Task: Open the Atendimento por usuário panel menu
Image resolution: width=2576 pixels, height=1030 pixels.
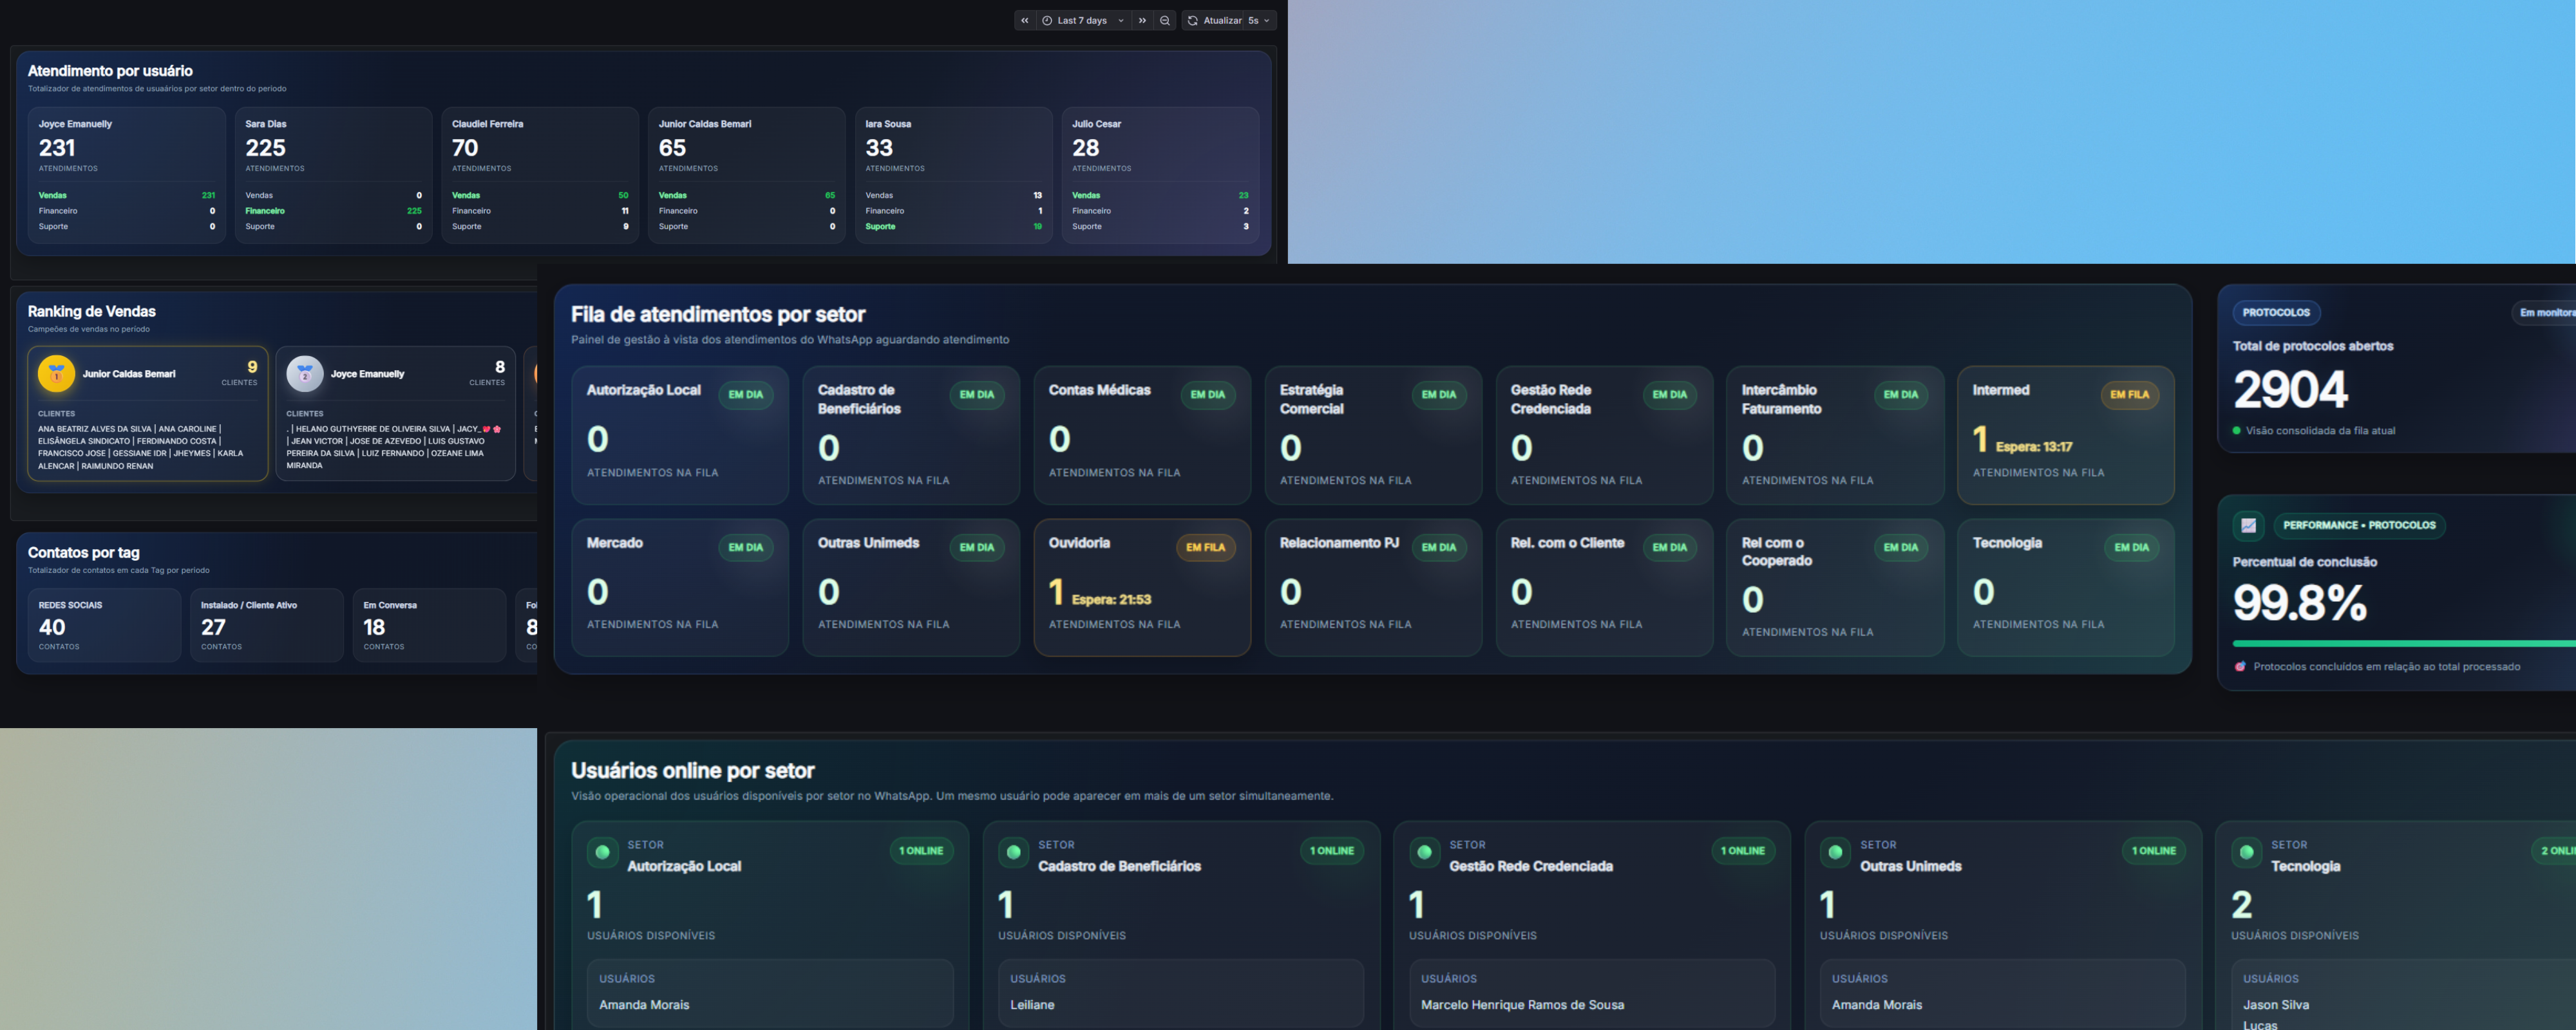Action: (109, 70)
